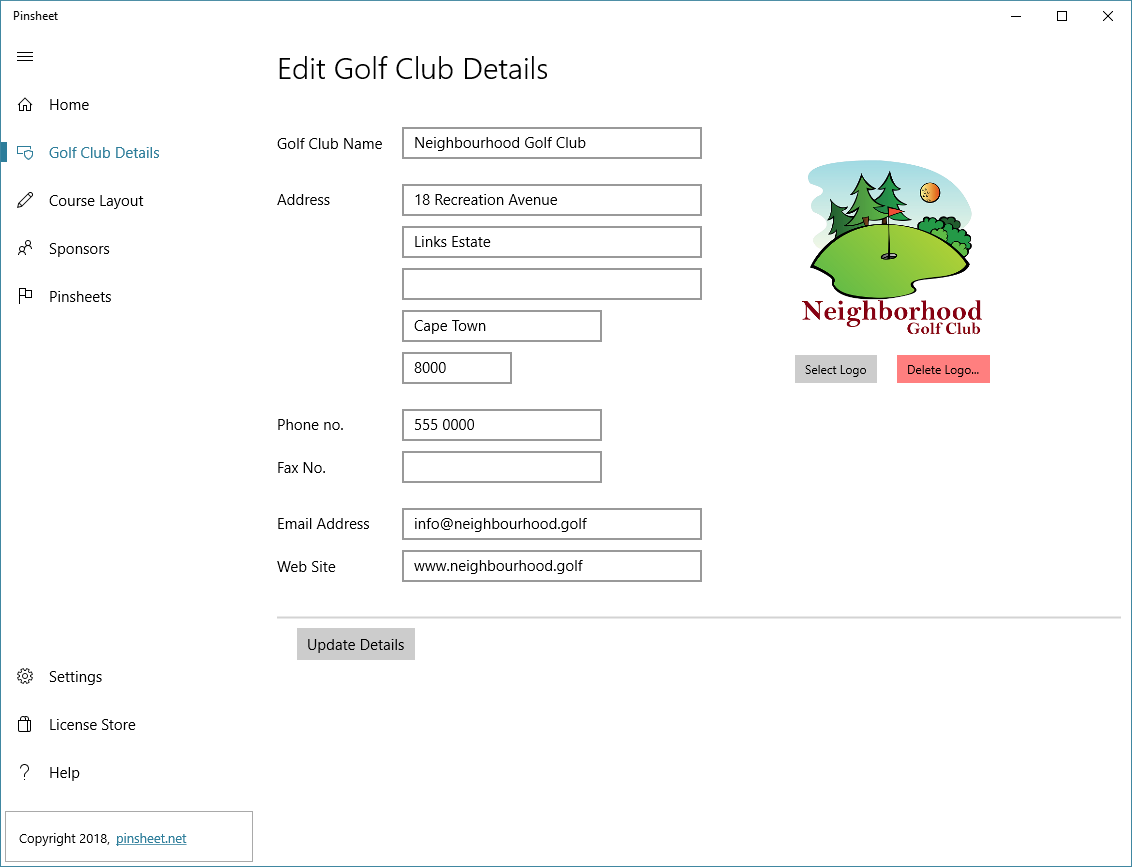Click the Web Site label

306,567
